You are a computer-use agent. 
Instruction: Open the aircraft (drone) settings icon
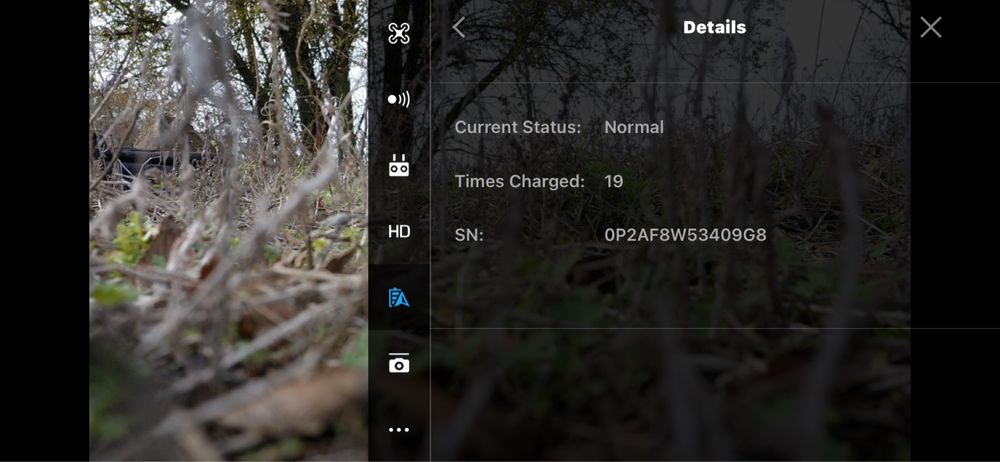coord(399,33)
